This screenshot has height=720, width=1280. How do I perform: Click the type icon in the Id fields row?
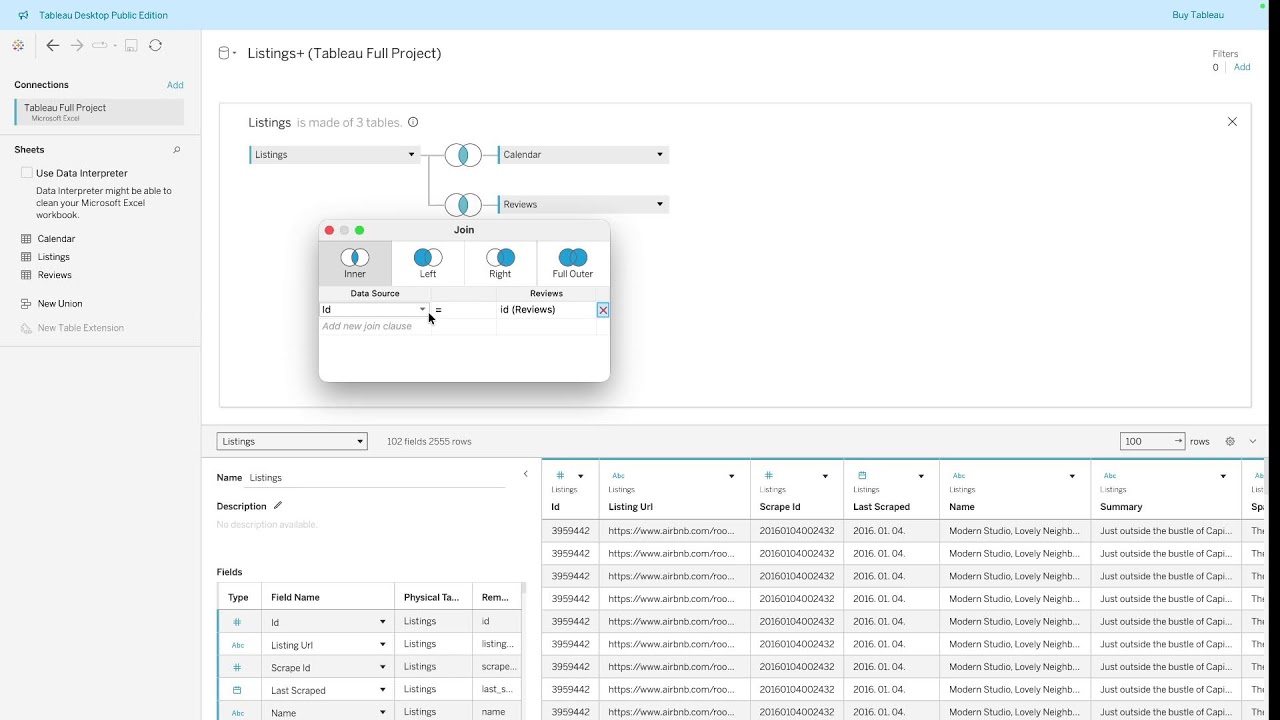click(x=237, y=622)
